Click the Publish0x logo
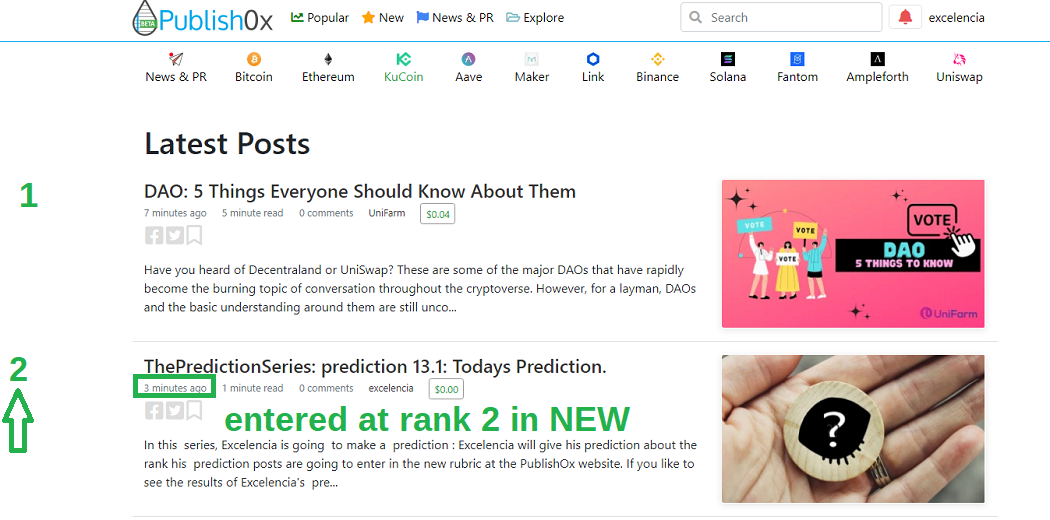Image resolution: width=1050 pixels, height=520 pixels. [202, 18]
